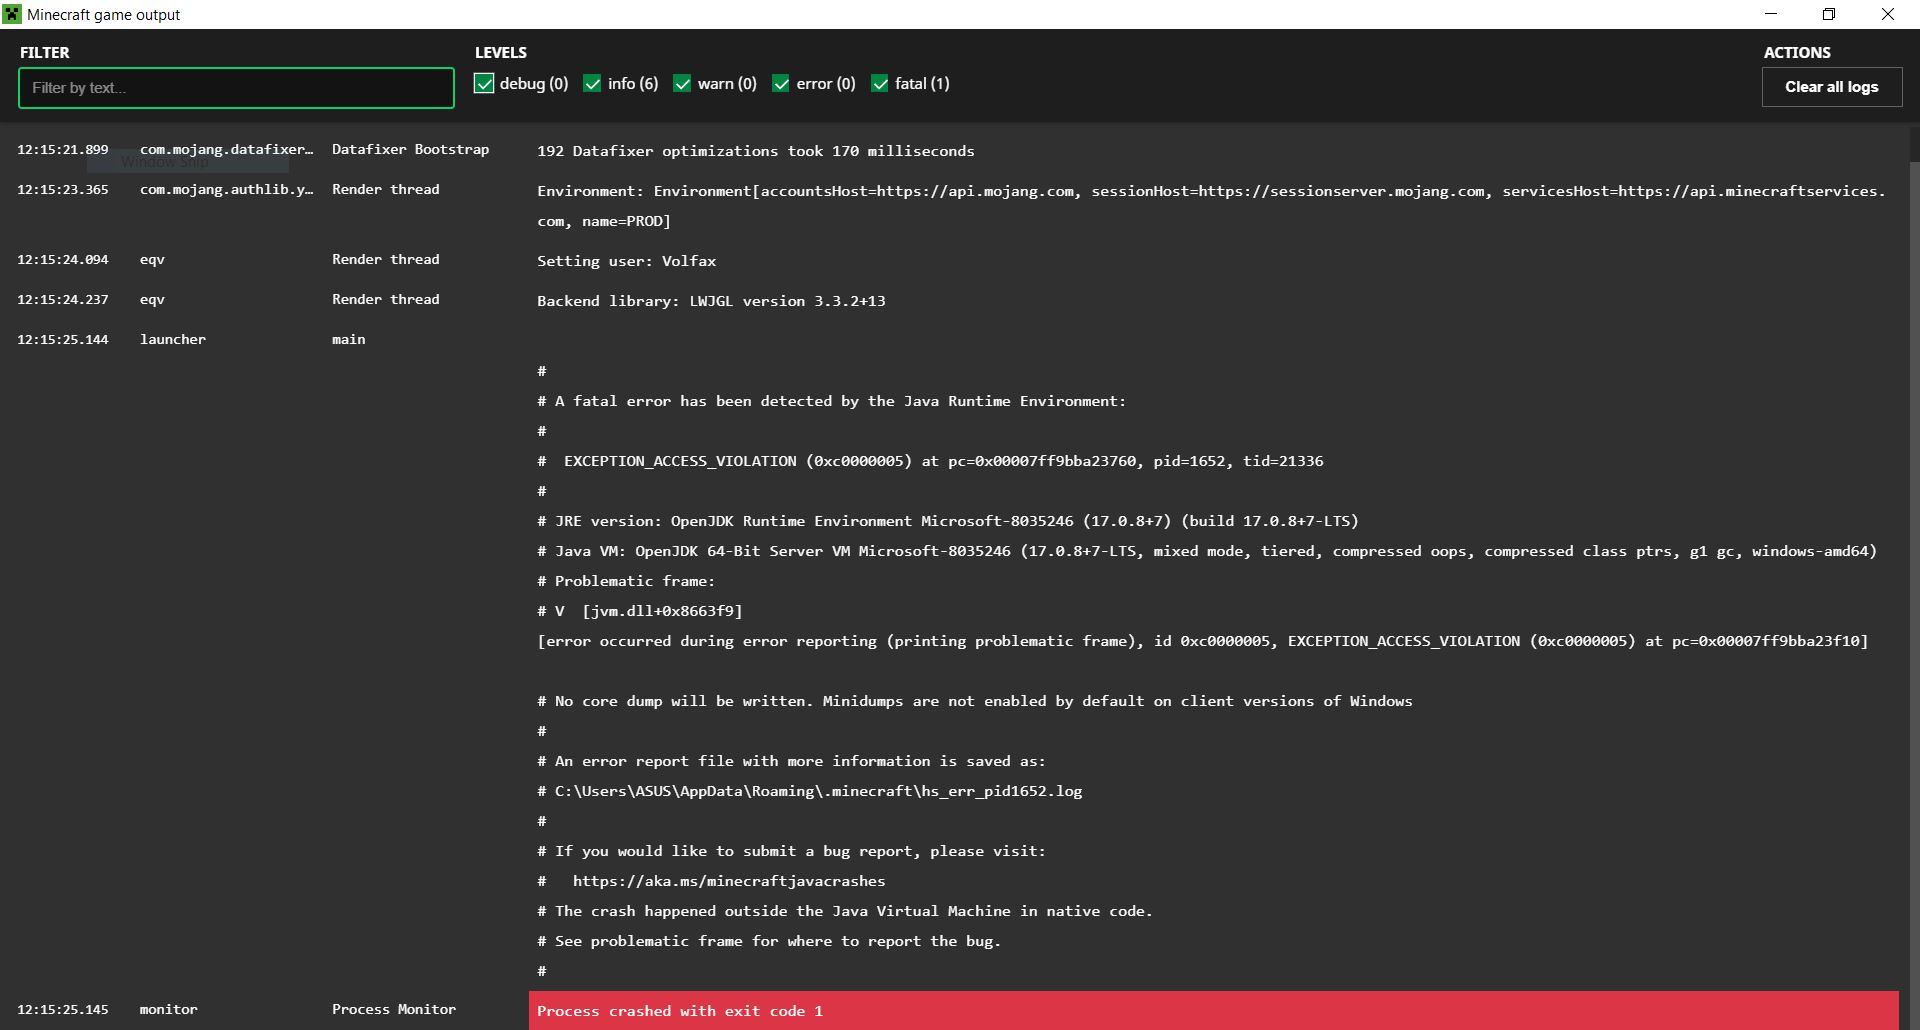Click the 'launcher' logger name
The image size is (1920, 1030).
point(173,339)
